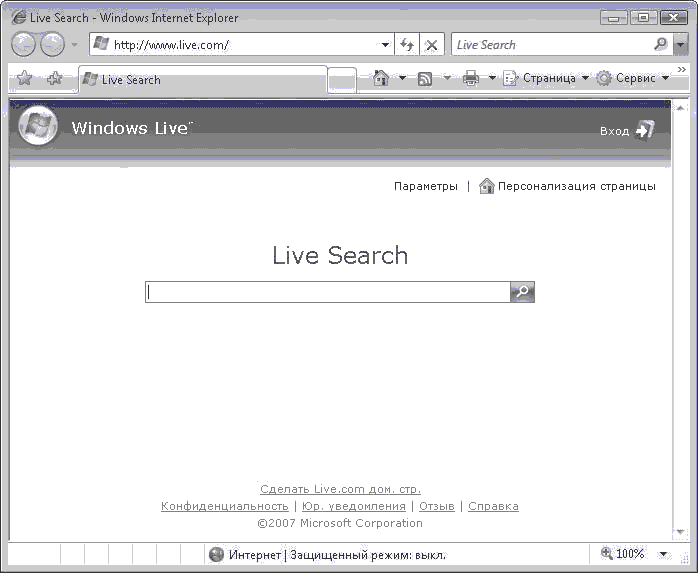Click the Internet Explorer title bar icon
This screenshot has height=573, width=698.
point(19,18)
